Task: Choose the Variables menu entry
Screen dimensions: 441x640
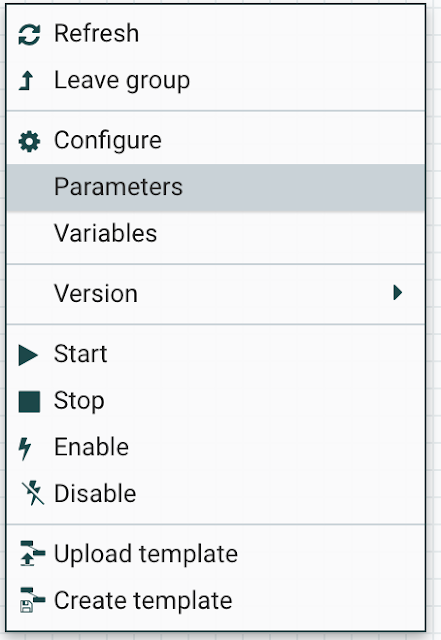Action: [x=106, y=233]
